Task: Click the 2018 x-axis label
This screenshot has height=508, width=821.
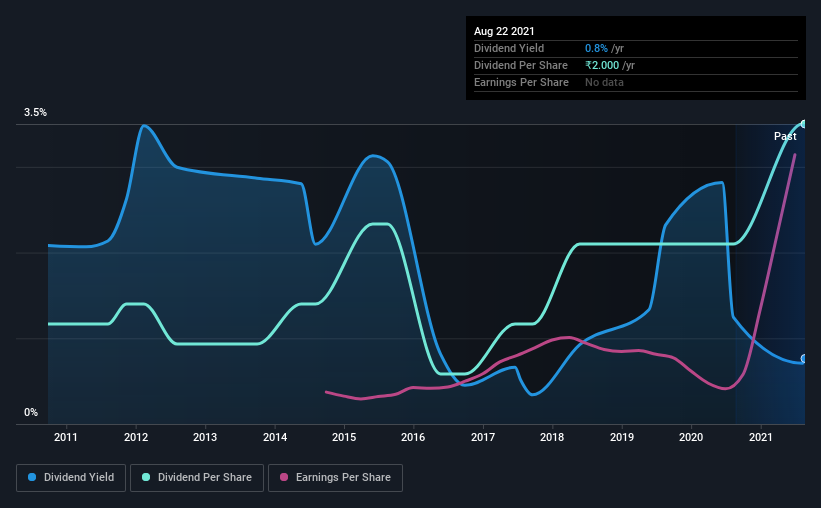Action: tap(552, 437)
